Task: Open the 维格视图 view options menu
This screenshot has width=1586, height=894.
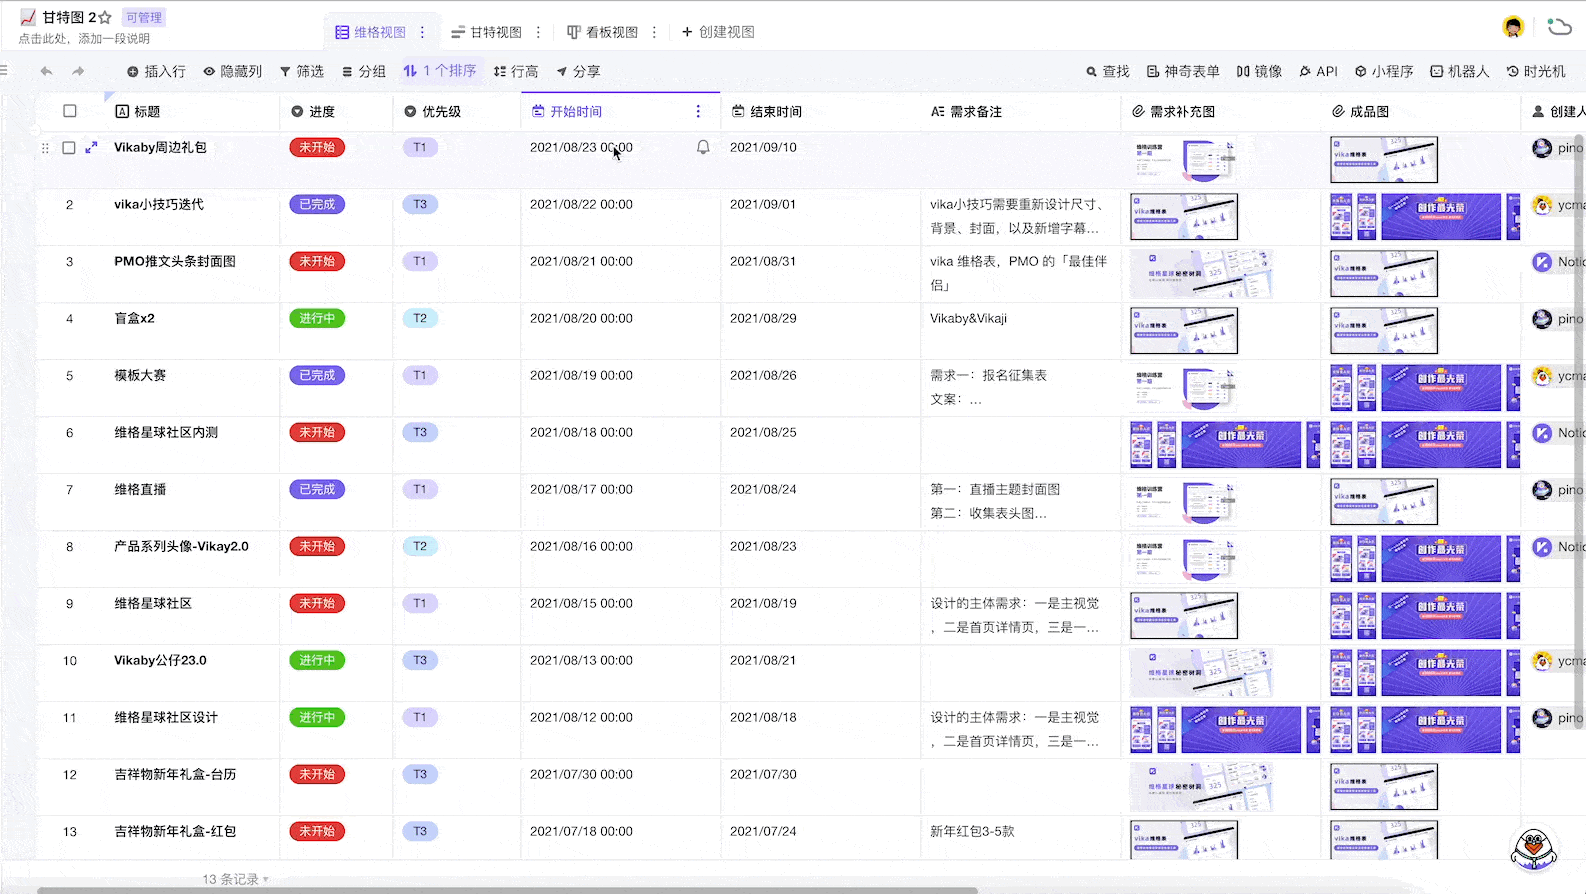Action: pos(422,32)
